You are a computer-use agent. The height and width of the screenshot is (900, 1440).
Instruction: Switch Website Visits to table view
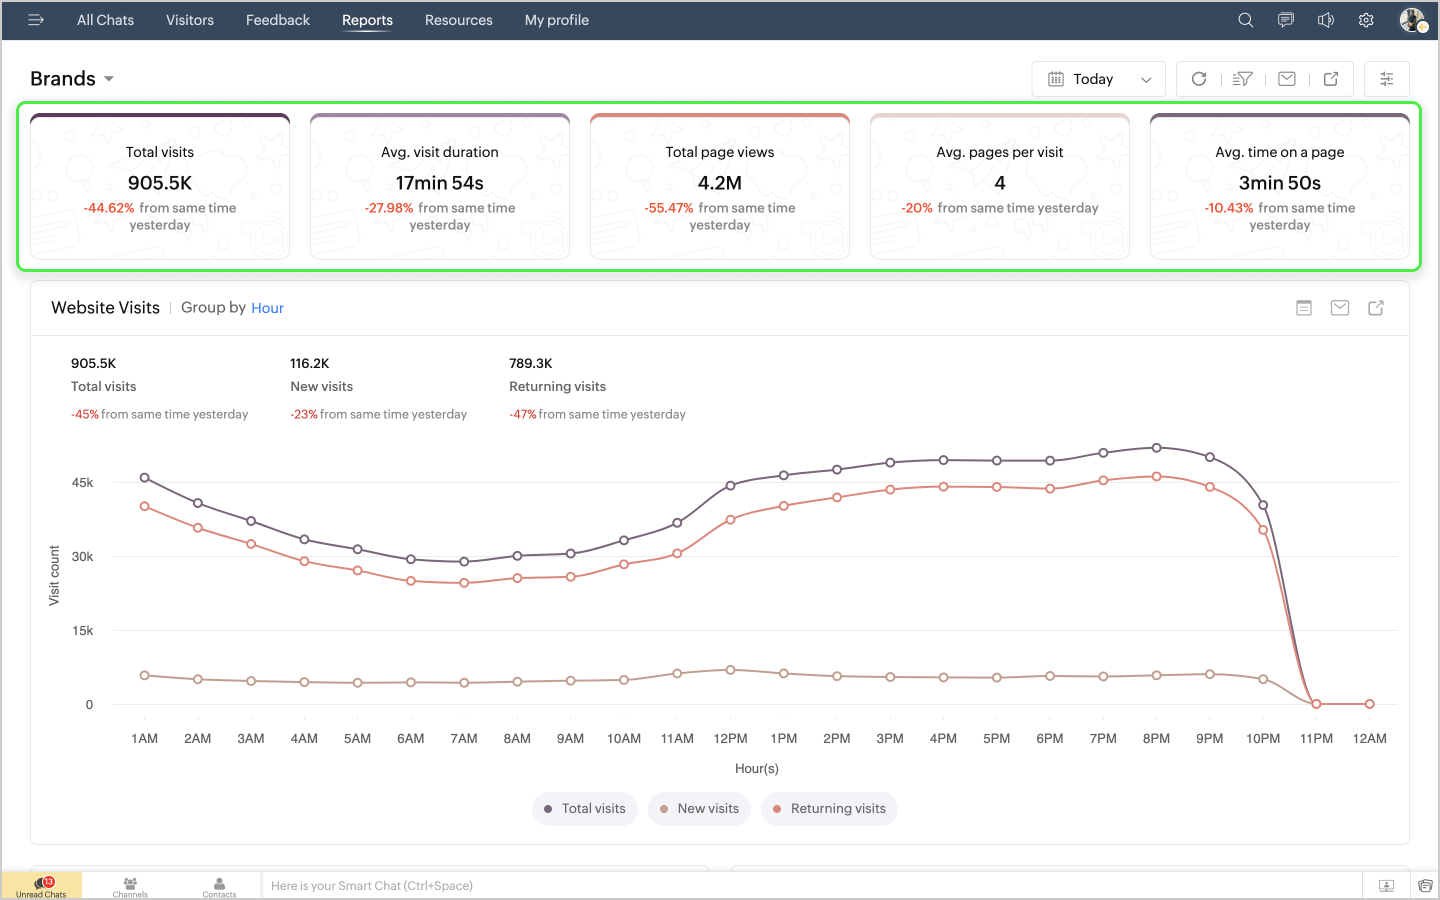[x=1304, y=308]
